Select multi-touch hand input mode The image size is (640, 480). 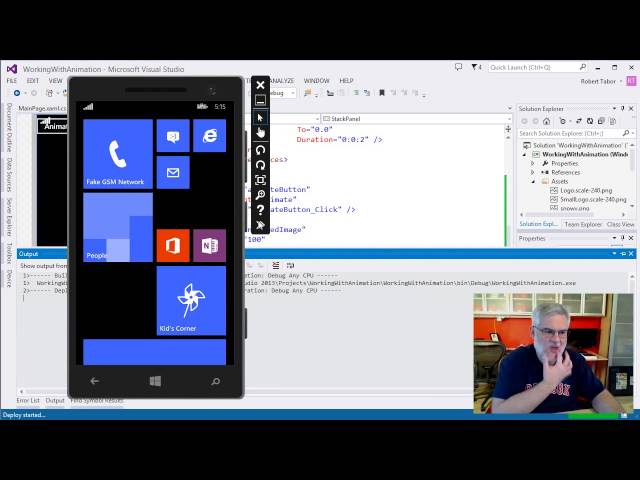tap(260, 133)
